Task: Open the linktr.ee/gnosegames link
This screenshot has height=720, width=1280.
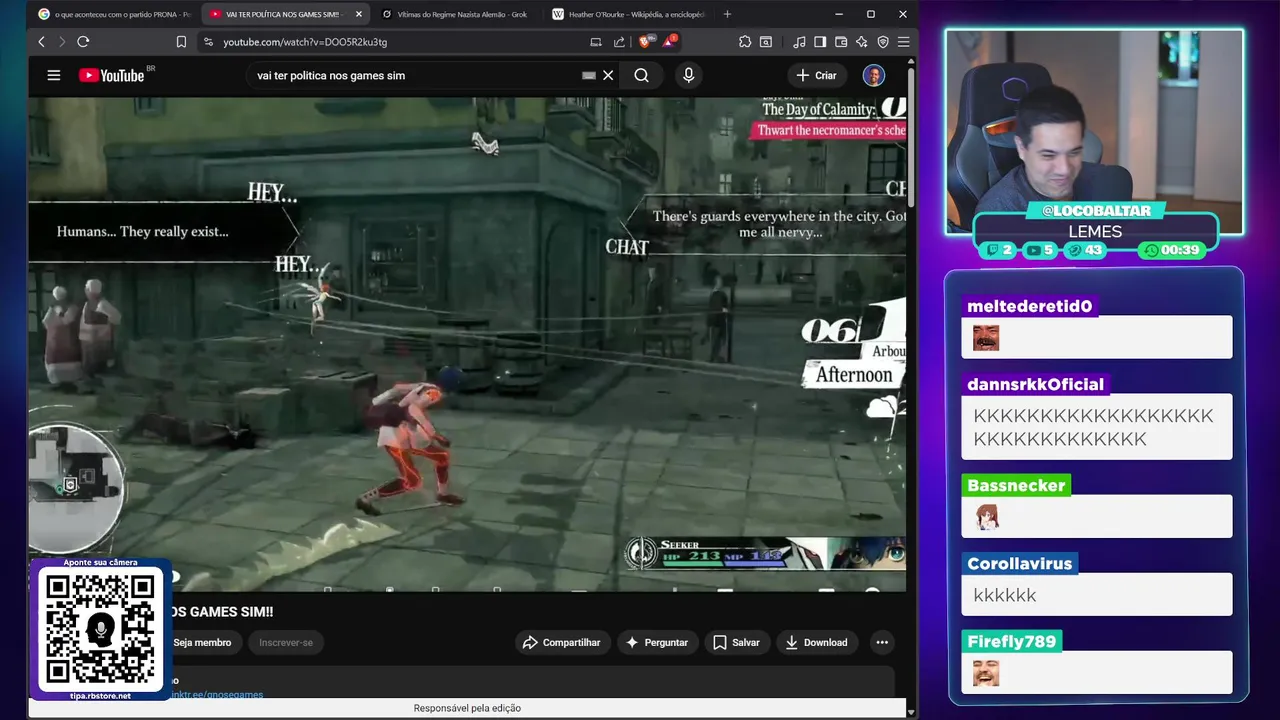Action: click(x=216, y=694)
